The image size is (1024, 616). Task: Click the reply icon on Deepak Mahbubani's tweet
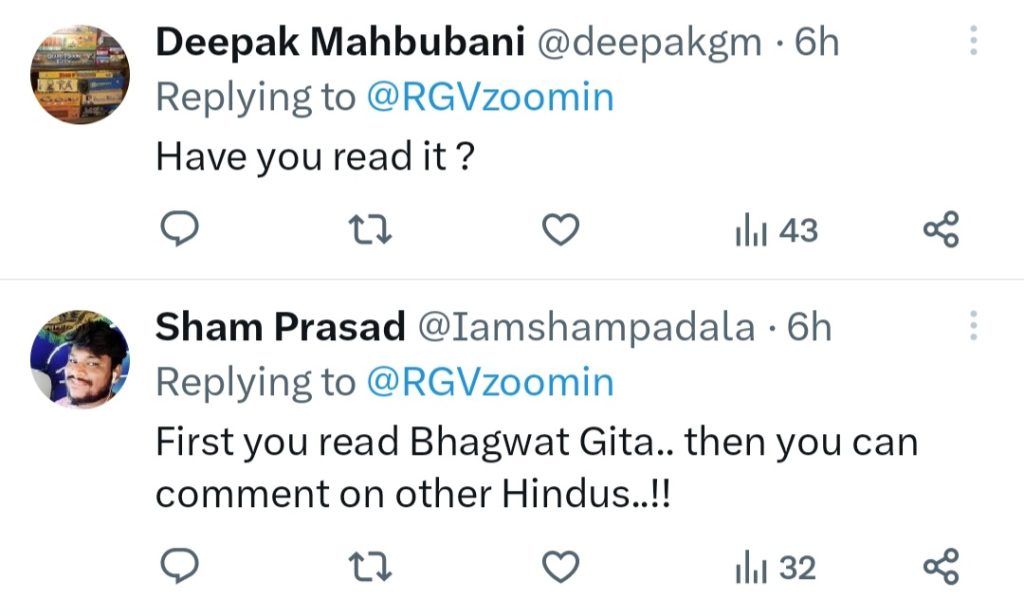point(180,230)
